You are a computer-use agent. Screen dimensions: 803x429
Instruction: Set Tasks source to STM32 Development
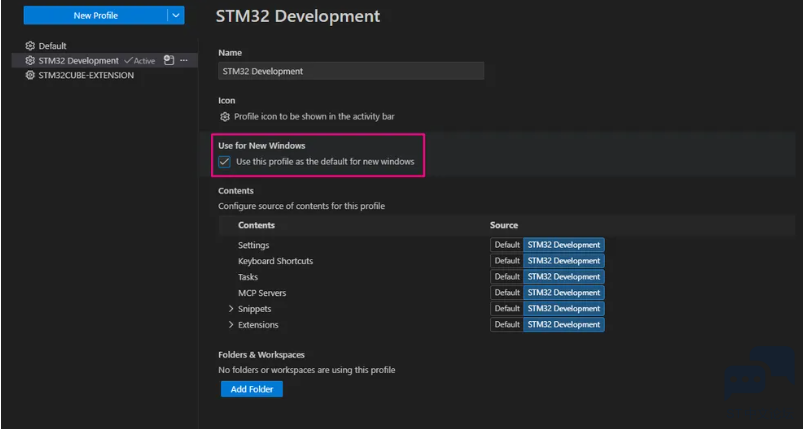click(564, 276)
